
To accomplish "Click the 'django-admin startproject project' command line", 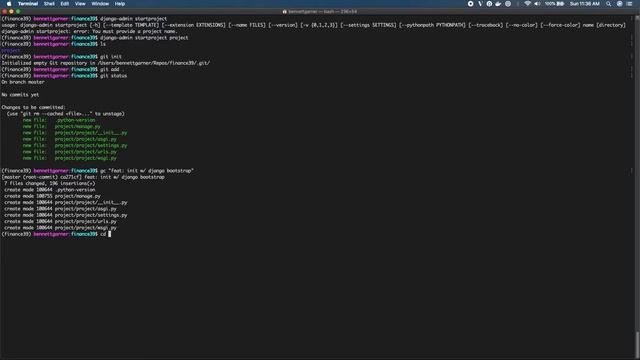I will pos(95,38).
